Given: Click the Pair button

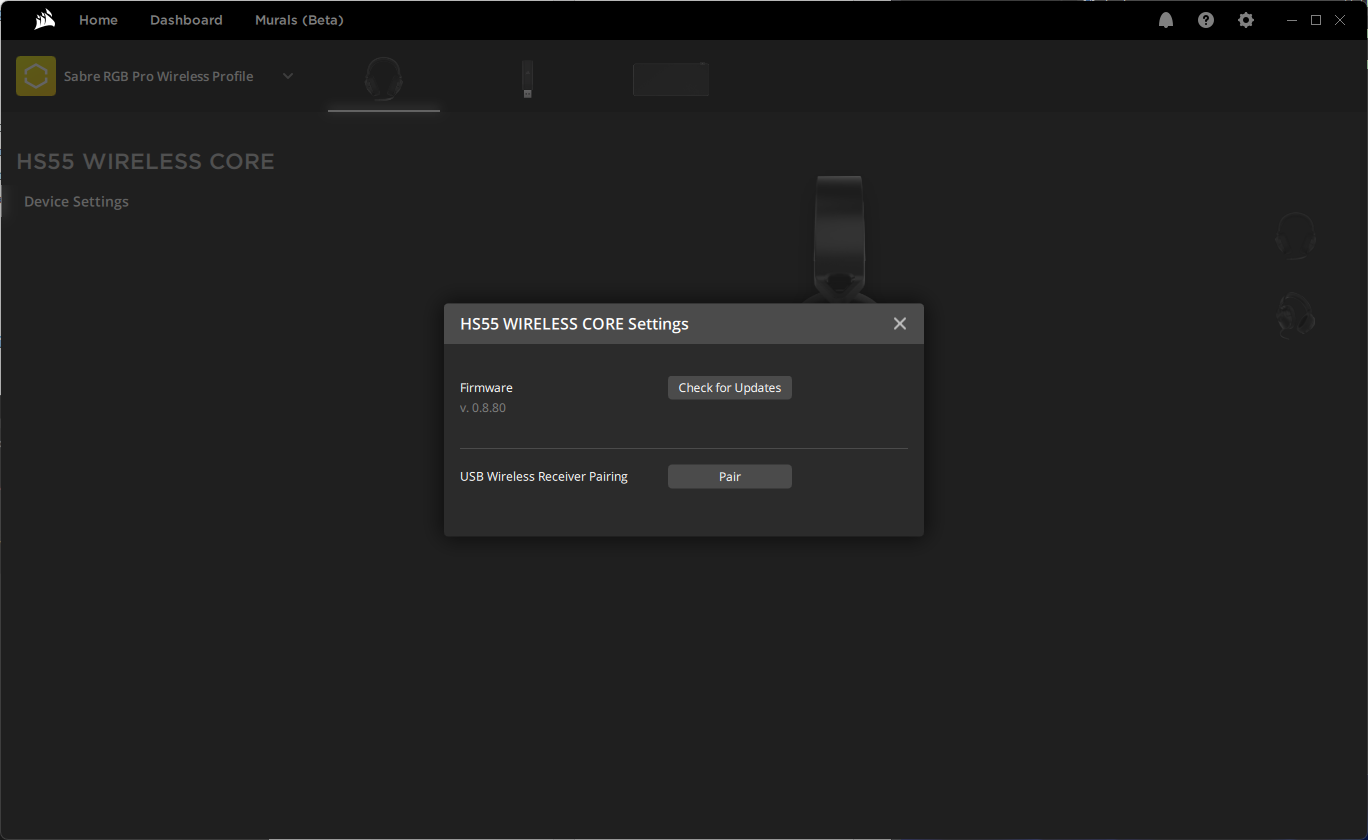Looking at the screenshot, I should (x=730, y=477).
